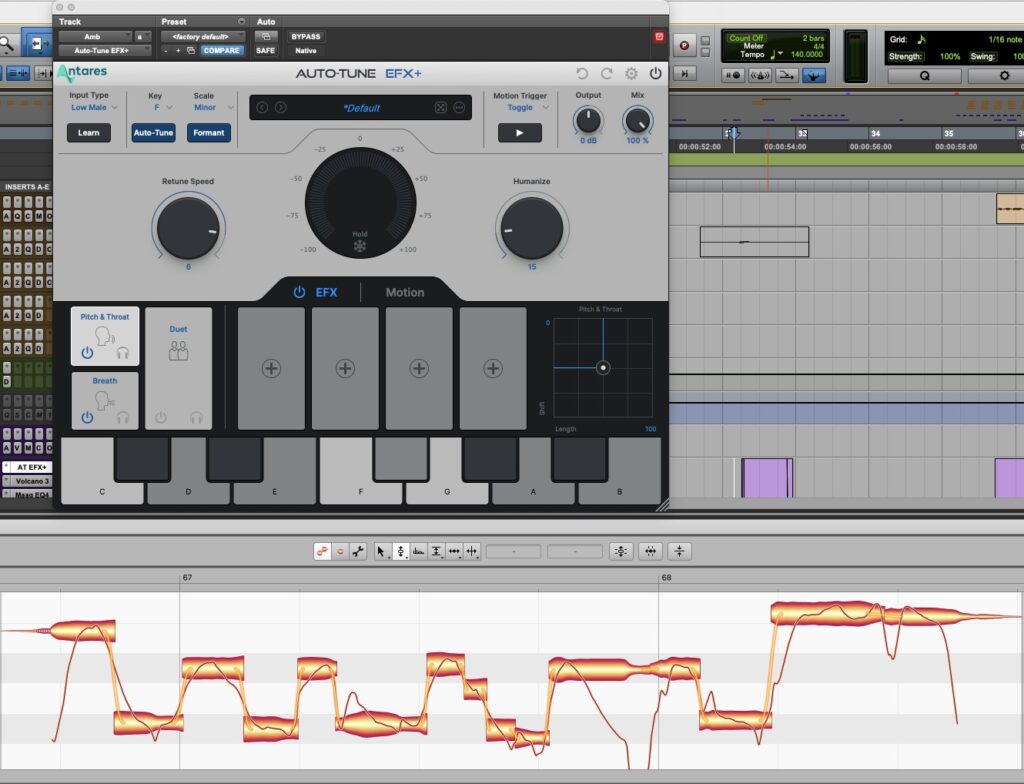The height and width of the screenshot is (784, 1024).
Task: Select the Melodyne formant tool
Action: (x=419, y=551)
